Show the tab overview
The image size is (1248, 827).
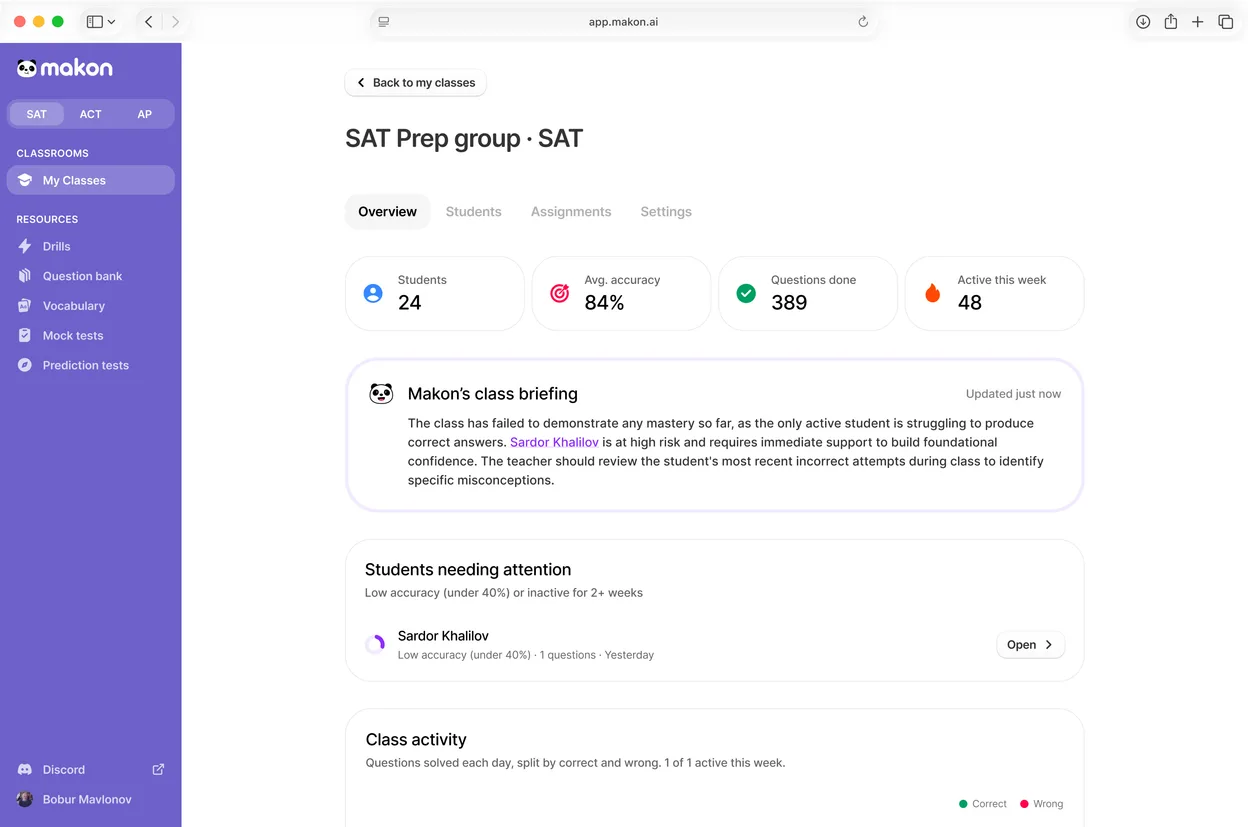(1225, 22)
